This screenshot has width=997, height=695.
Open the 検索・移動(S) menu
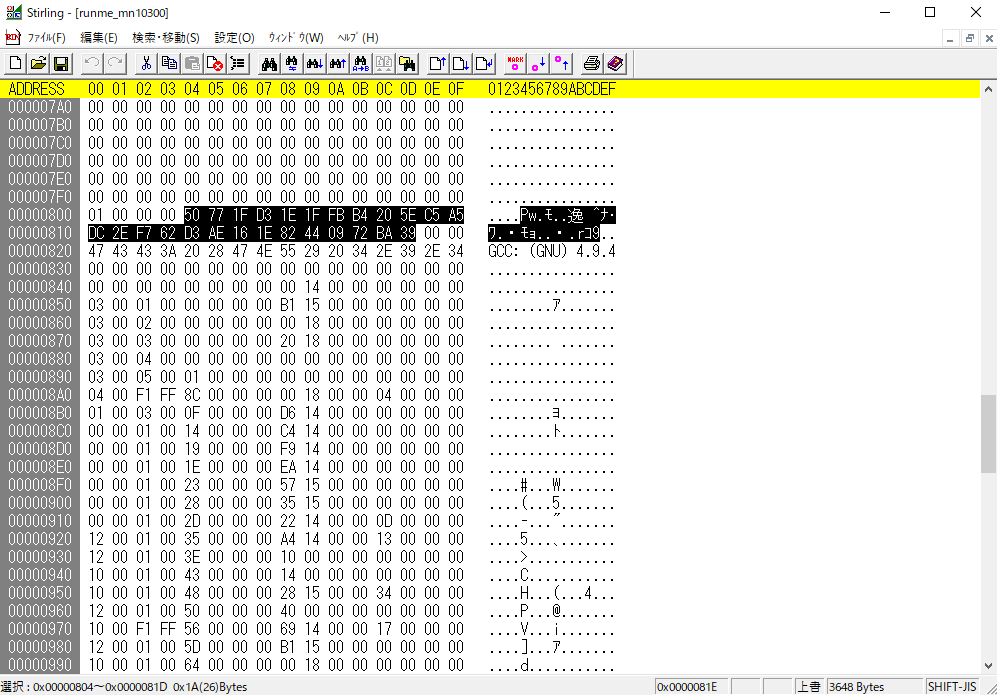click(166, 38)
